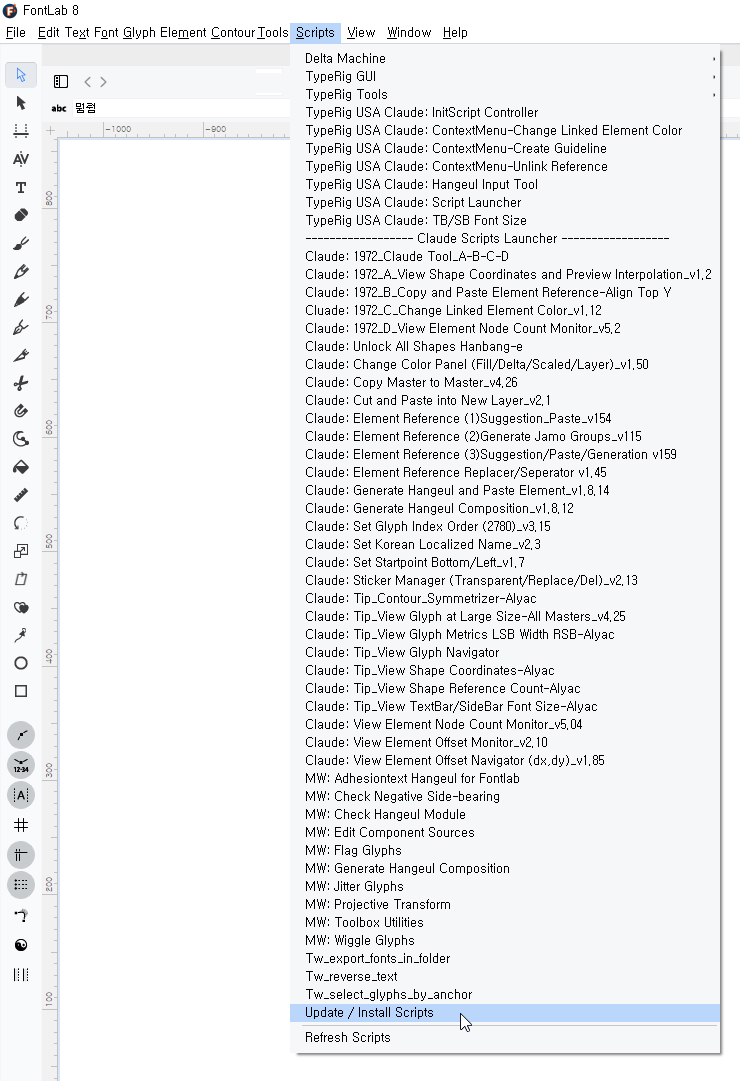Open the Edit menu
740x1081 pixels.
tap(48, 32)
